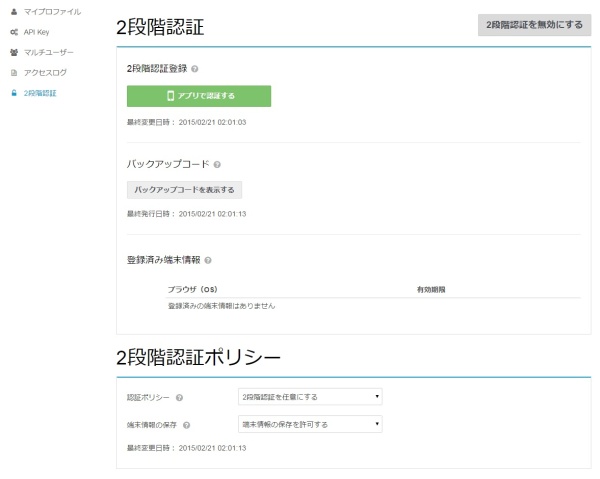Click the gears icon next to API Key
The width and height of the screenshot is (600, 479).
coord(13,31)
